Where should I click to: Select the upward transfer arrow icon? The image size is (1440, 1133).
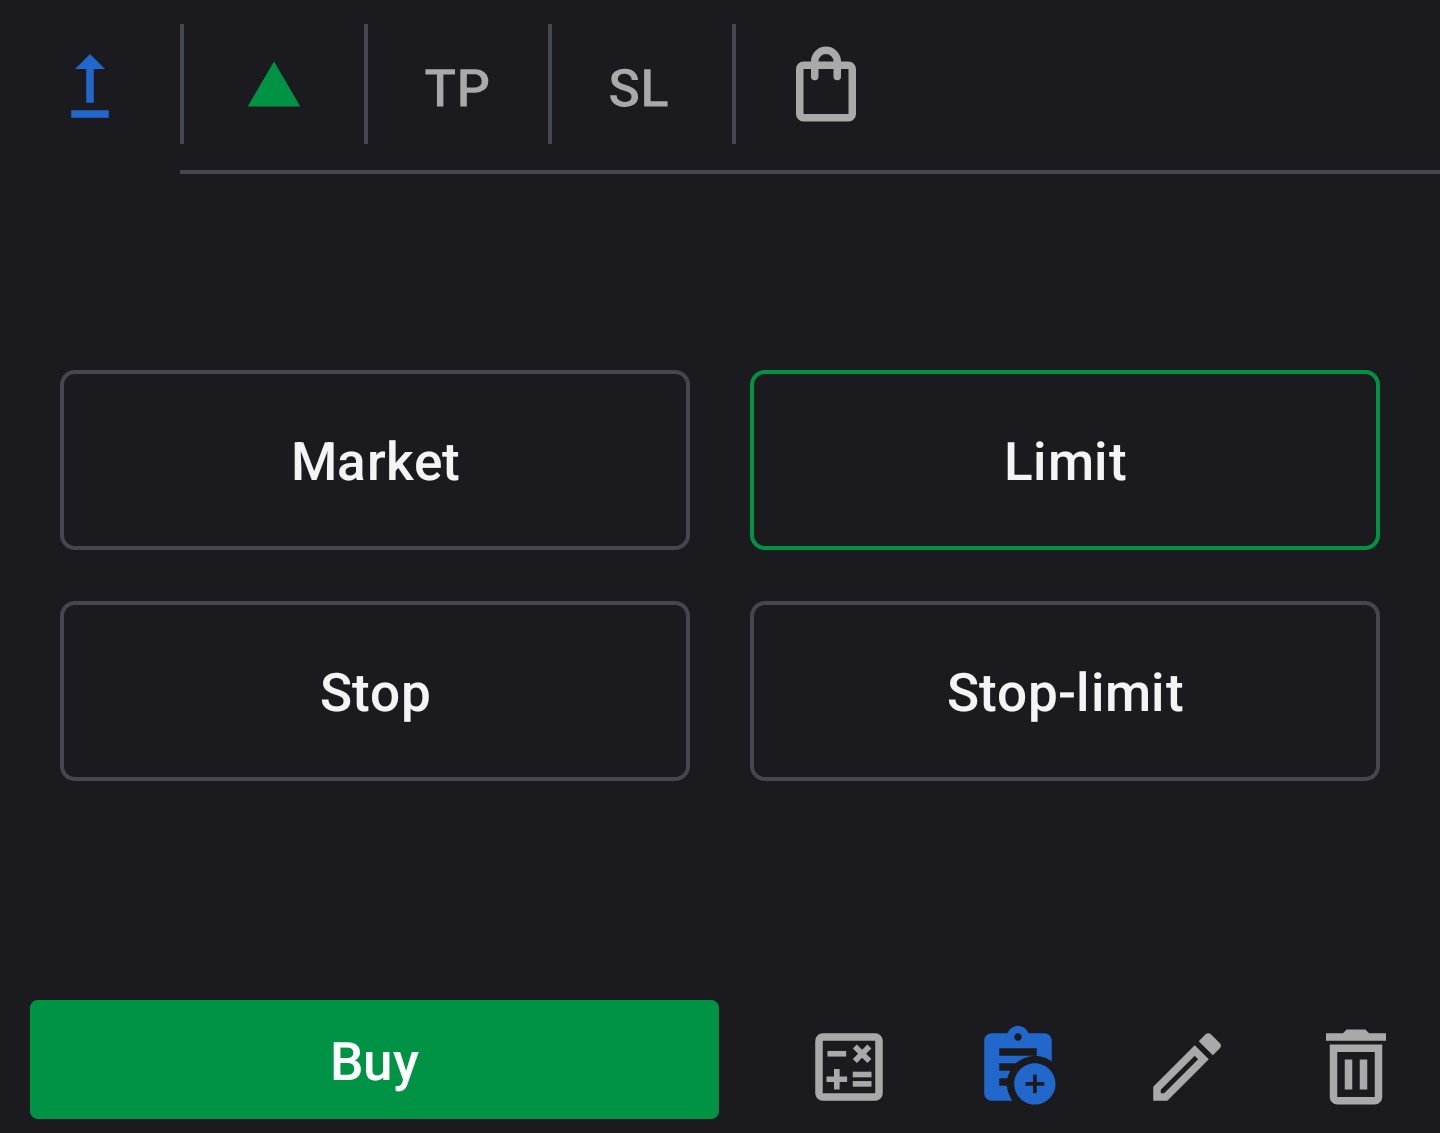point(90,85)
